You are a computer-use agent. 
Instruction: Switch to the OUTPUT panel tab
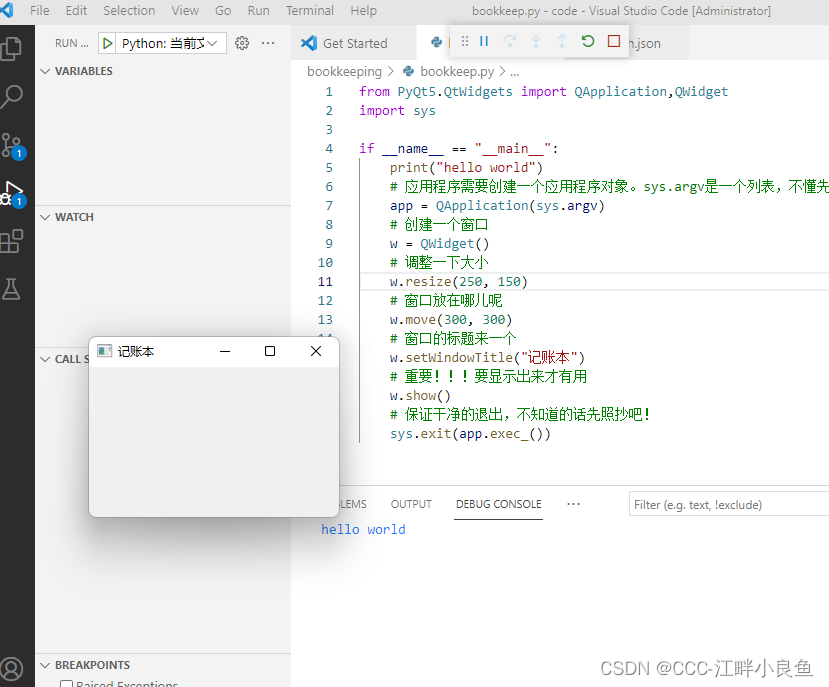click(411, 505)
